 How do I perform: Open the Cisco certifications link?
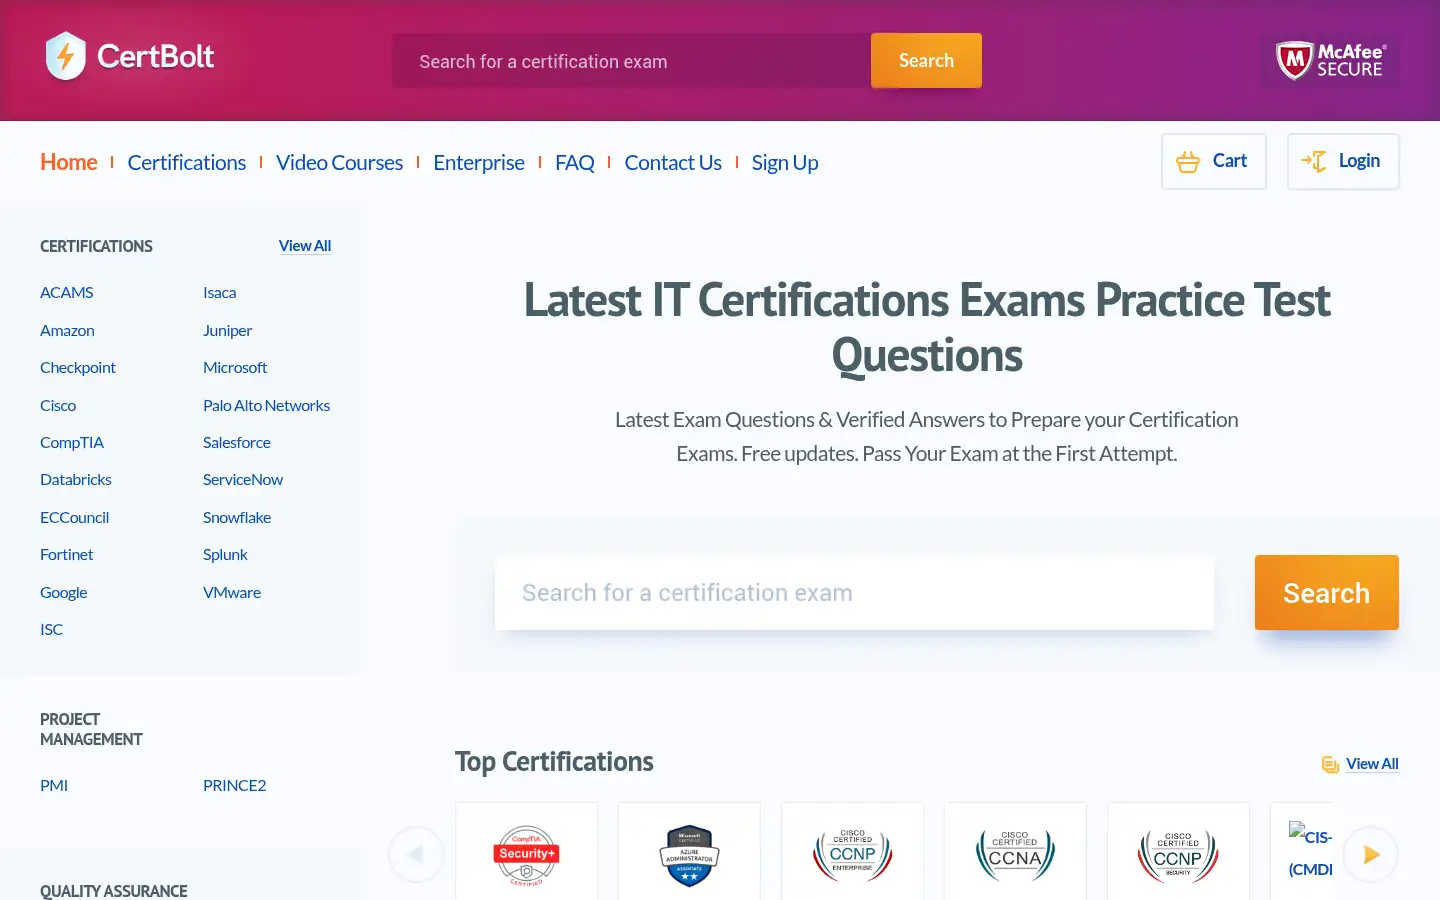click(58, 405)
